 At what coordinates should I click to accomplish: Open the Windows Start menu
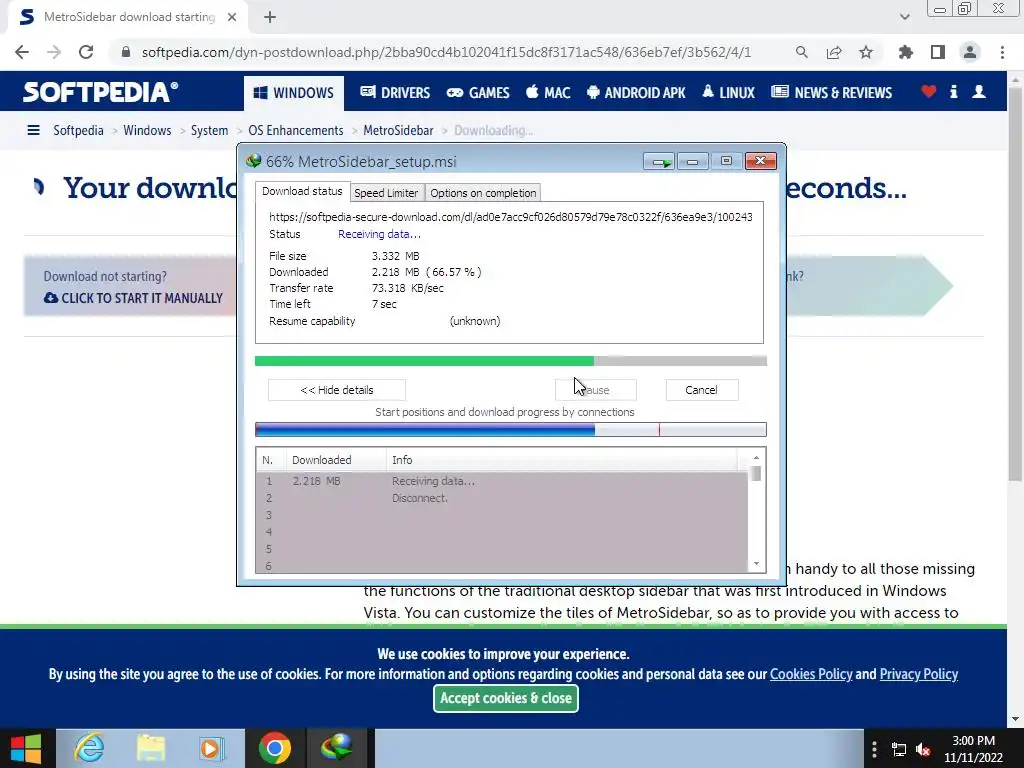click(26, 748)
